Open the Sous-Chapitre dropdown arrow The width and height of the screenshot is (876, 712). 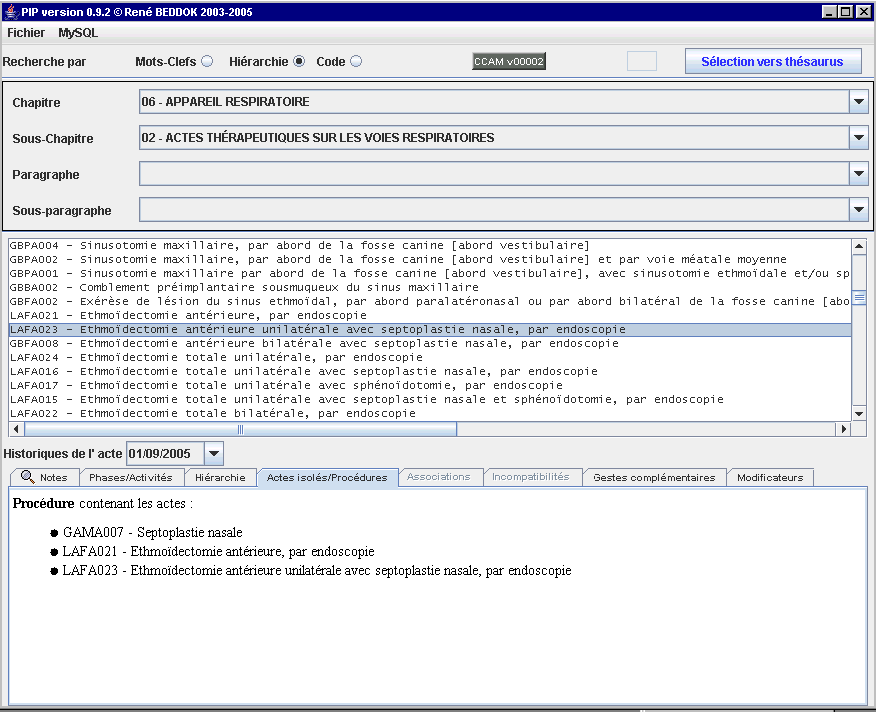[859, 137]
